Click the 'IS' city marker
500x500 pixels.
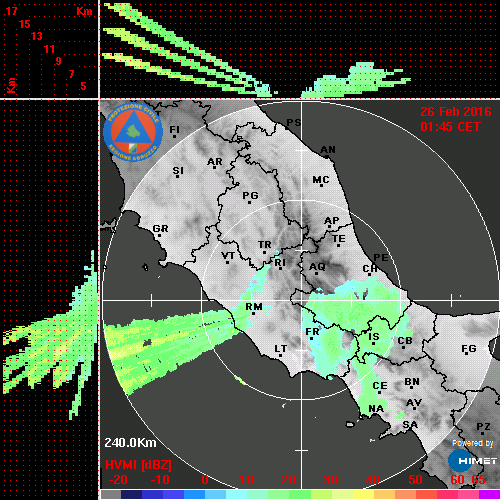pyautogui.click(x=374, y=337)
